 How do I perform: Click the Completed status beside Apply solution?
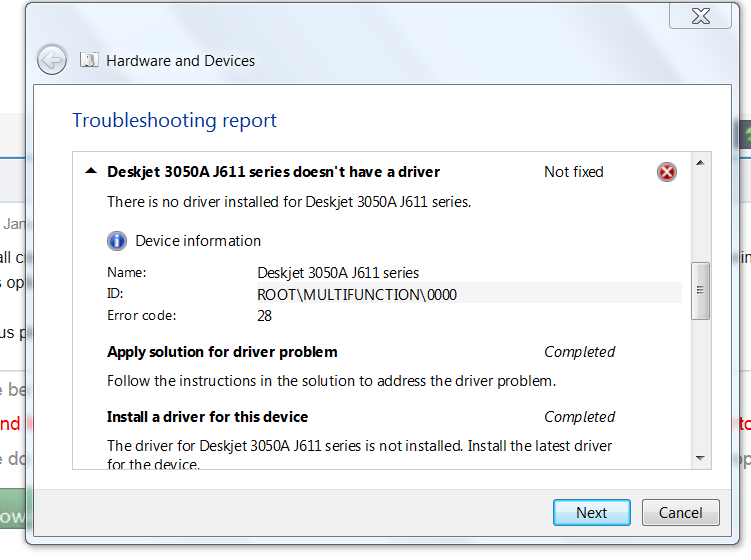click(x=580, y=352)
